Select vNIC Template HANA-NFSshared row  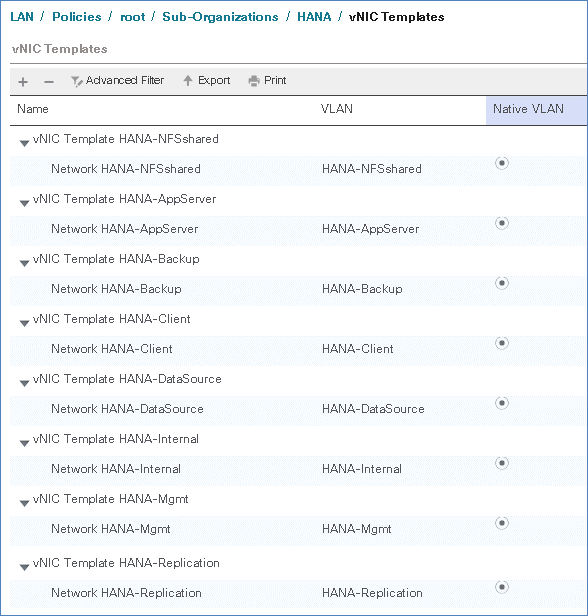[299, 139]
